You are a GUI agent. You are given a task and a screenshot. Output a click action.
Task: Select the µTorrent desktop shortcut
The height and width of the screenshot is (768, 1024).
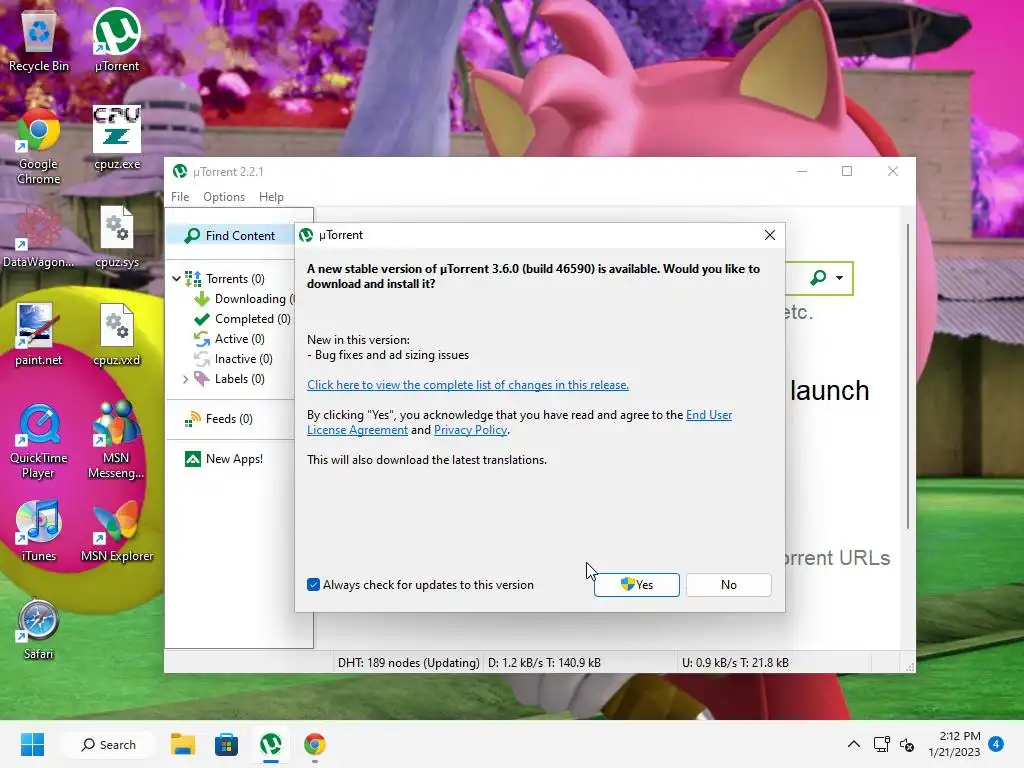coord(116,40)
